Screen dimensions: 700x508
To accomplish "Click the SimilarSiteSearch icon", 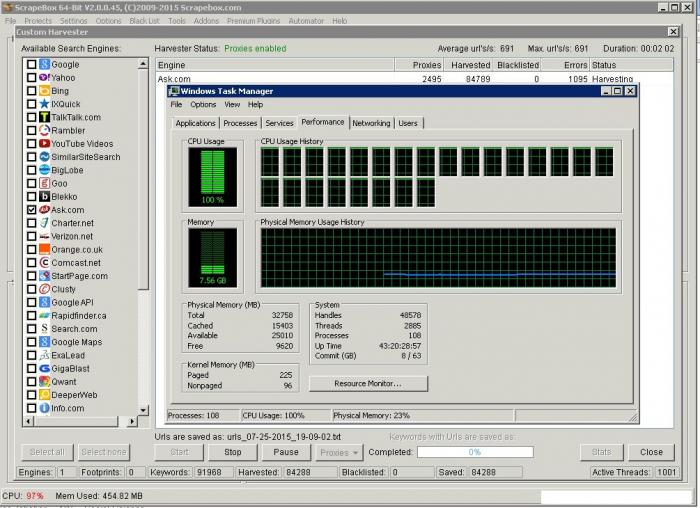I will pos(44,157).
